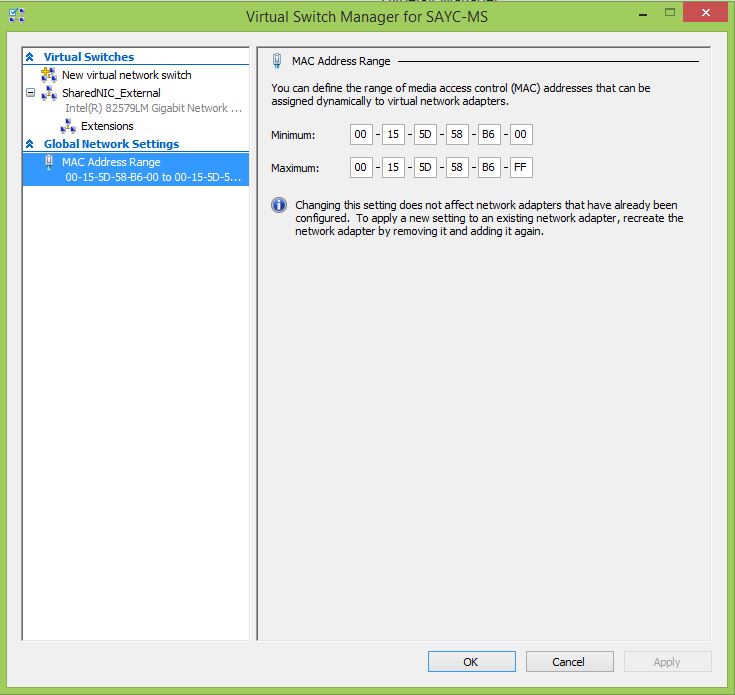The height and width of the screenshot is (695, 735).
Task: Click the Virtual Switch Manager title bar icon
Action: coord(16,15)
